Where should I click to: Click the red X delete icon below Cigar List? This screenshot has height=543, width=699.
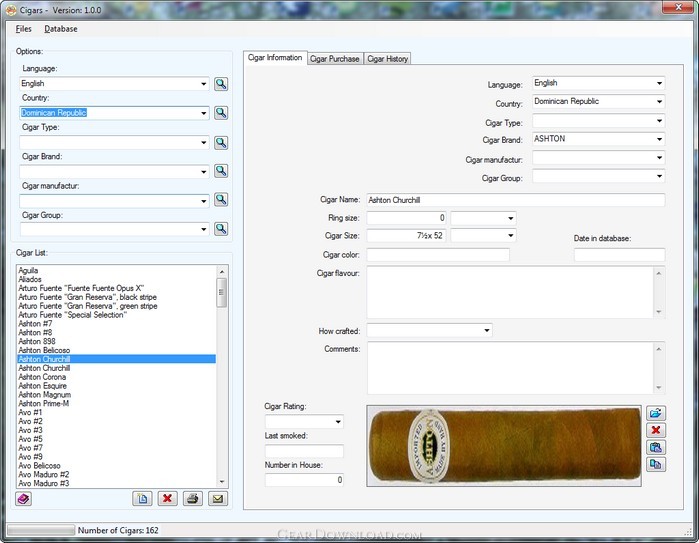(x=168, y=498)
